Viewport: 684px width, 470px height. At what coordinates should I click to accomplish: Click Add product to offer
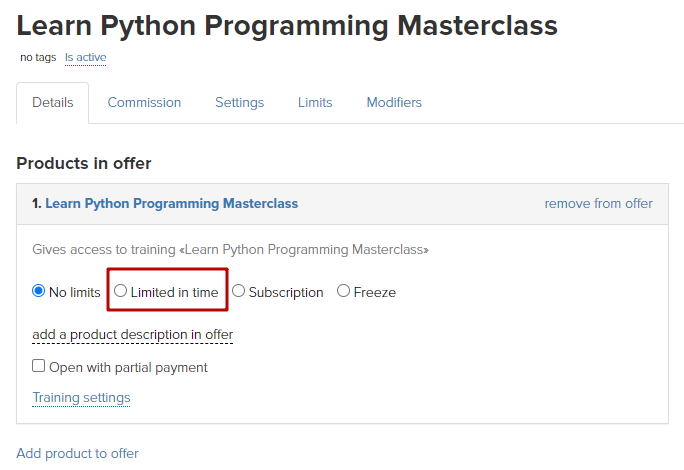pyautogui.click(x=77, y=453)
